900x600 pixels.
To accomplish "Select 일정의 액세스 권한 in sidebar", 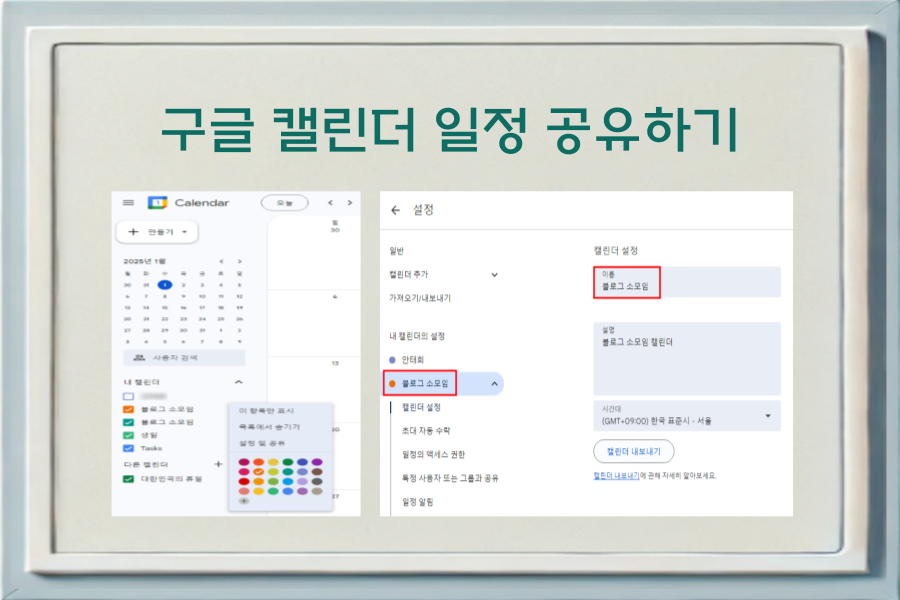I will (x=433, y=454).
